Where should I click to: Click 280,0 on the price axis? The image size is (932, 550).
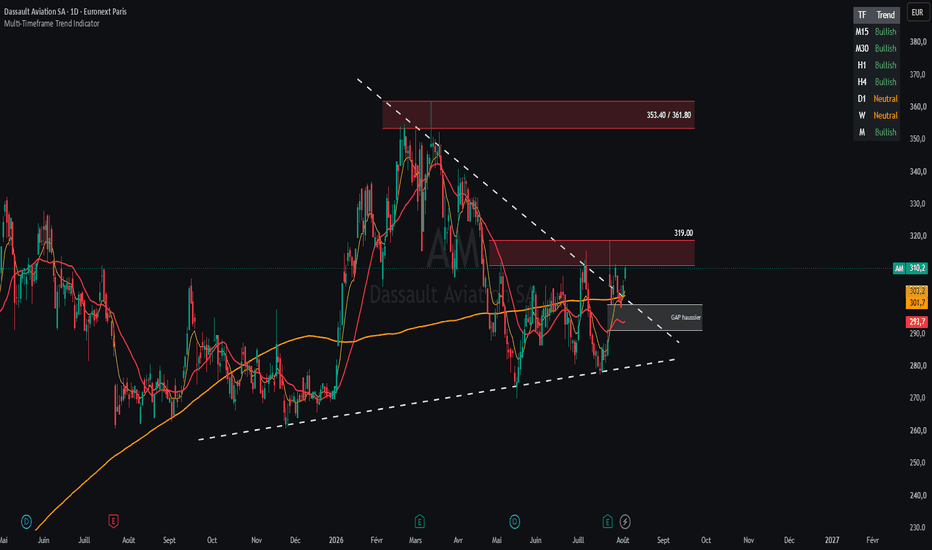pos(918,365)
